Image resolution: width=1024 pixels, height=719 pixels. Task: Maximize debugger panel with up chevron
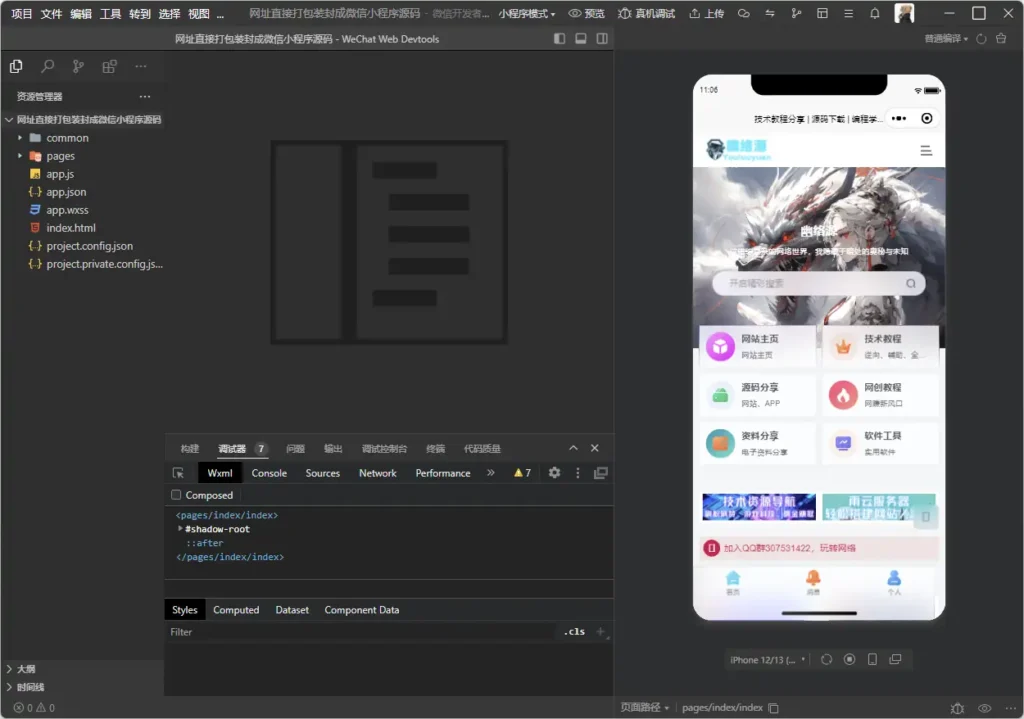pos(573,448)
